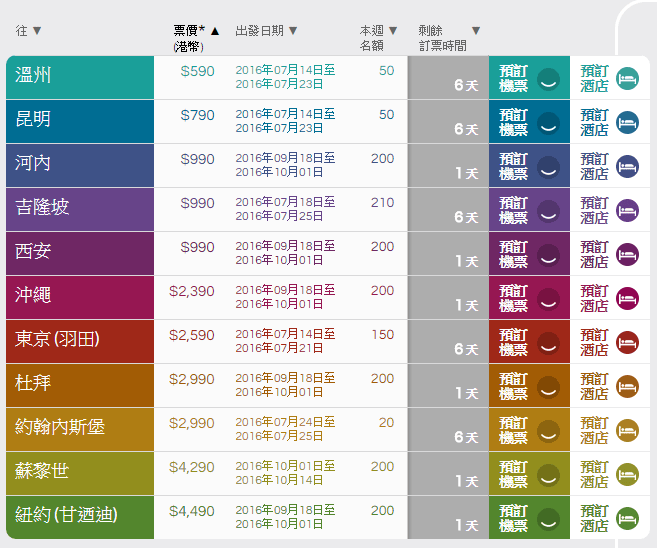Click the smiley flight icon for 沖繩
Screen dimensions: 657x548
(x=547, y=299)
